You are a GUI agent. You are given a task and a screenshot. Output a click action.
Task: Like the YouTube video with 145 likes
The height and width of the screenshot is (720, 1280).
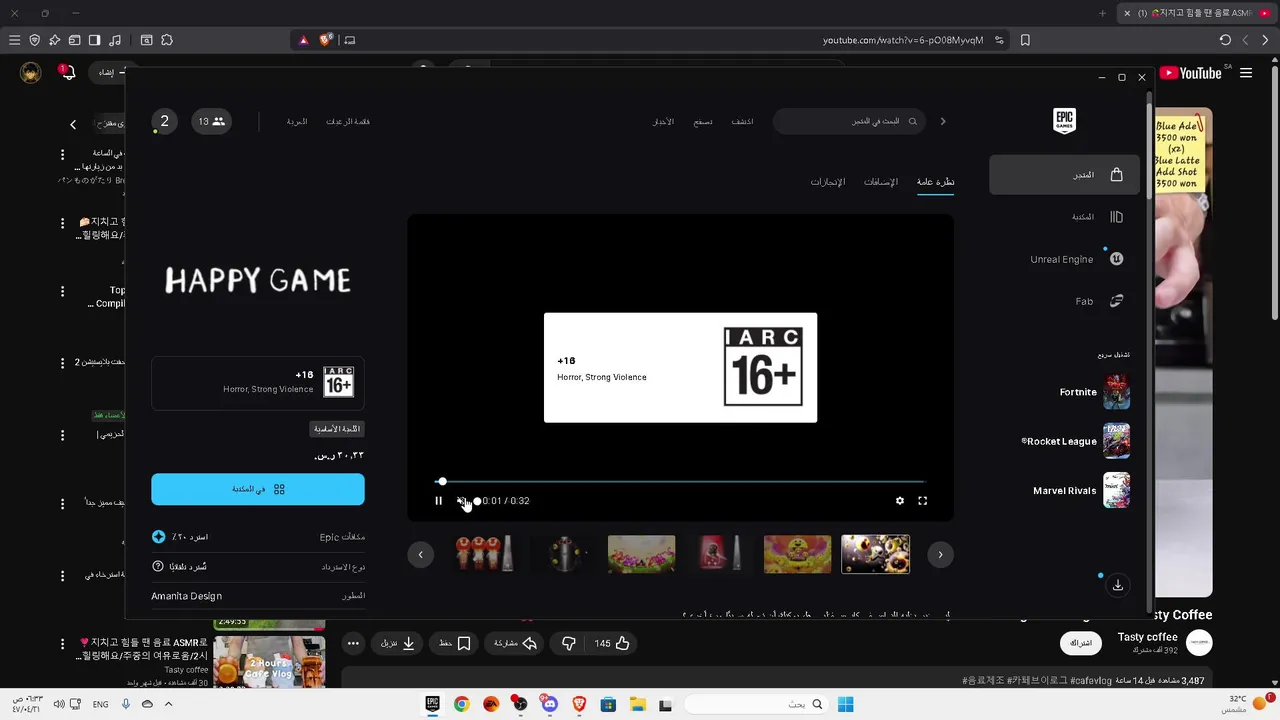[x=612, y=643]
